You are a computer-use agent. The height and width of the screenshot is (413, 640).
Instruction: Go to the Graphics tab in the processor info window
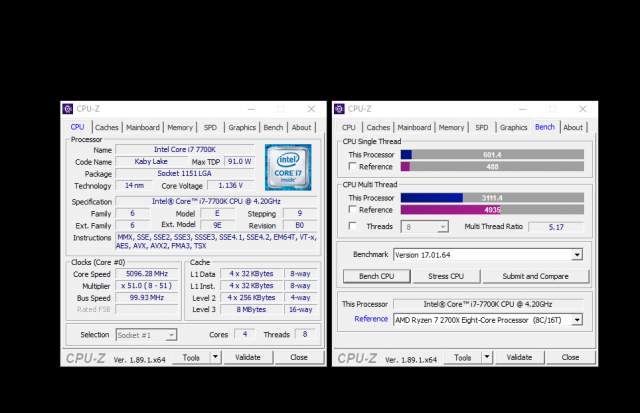click(x=242, y=128)
